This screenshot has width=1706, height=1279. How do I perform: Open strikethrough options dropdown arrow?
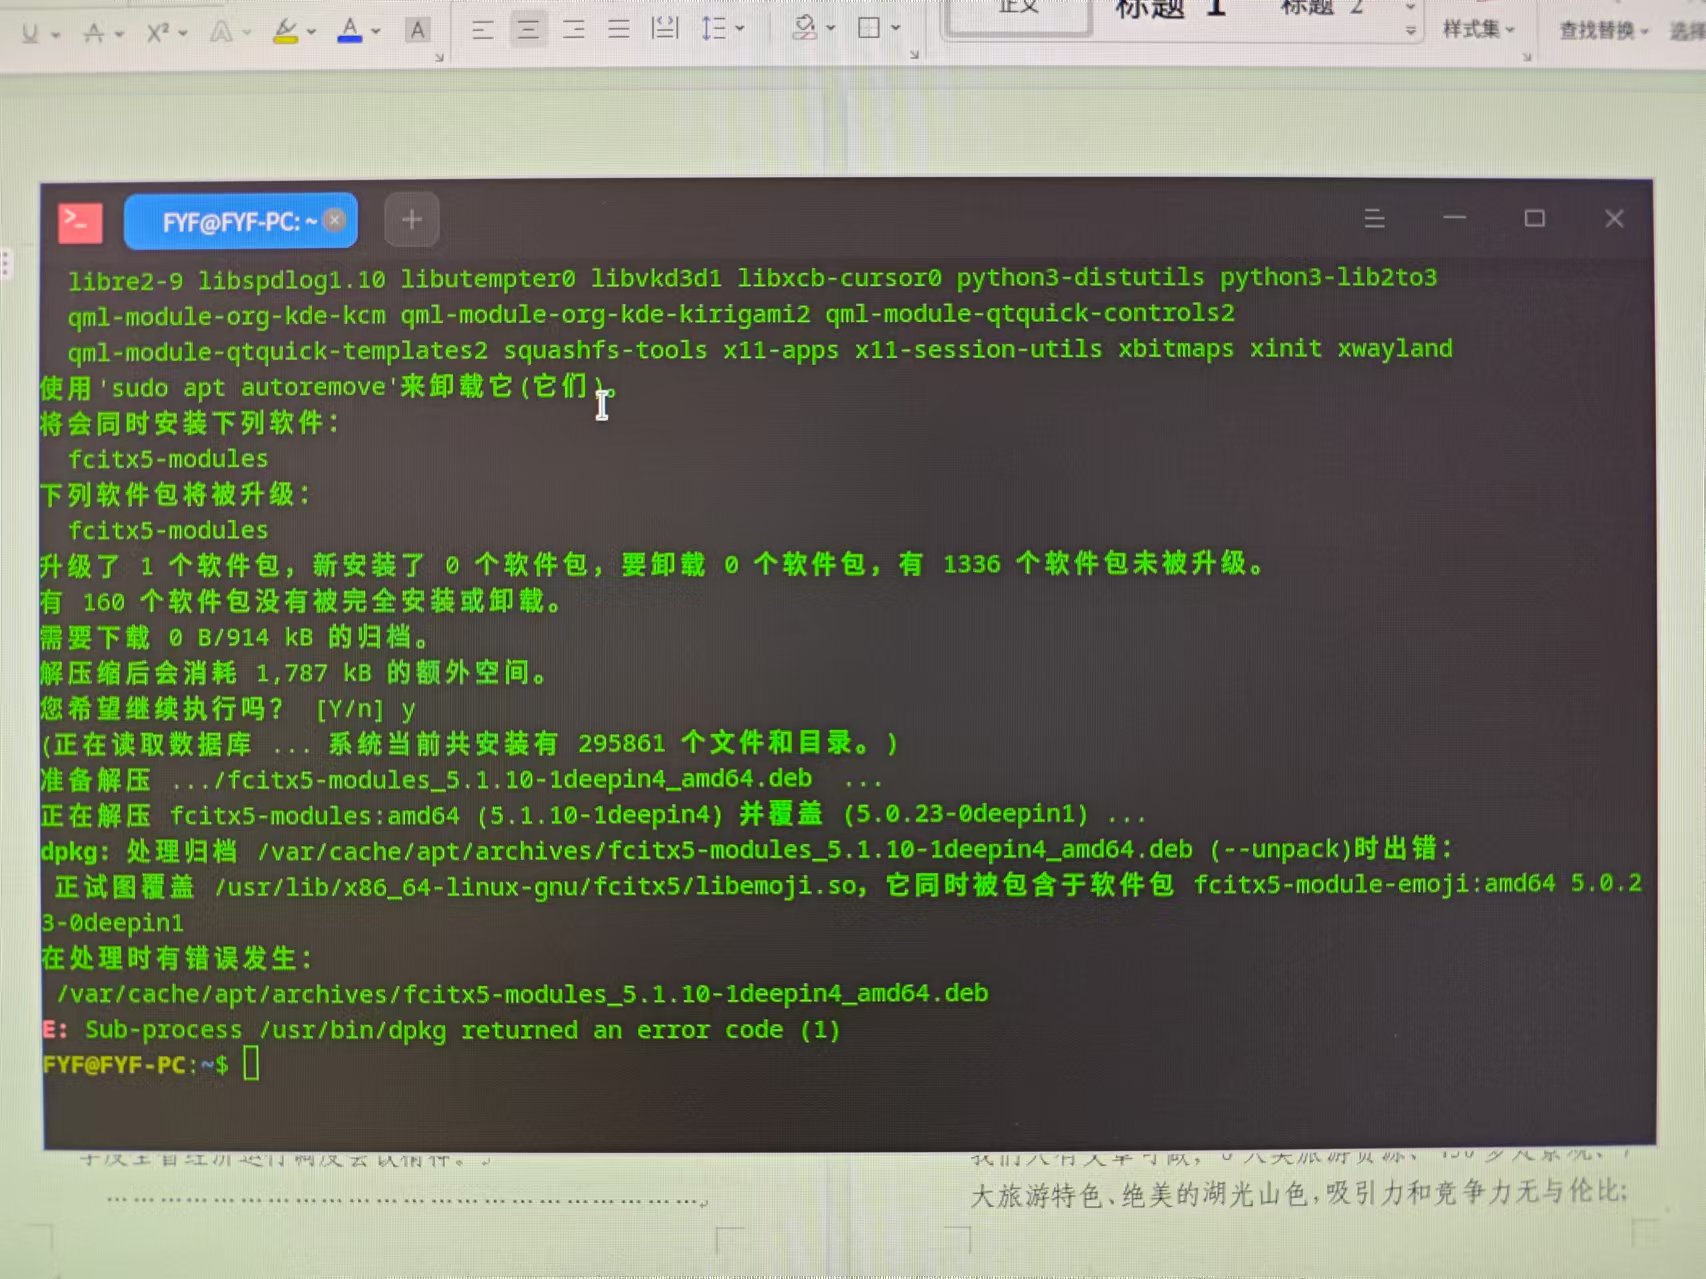click(119, 34)
